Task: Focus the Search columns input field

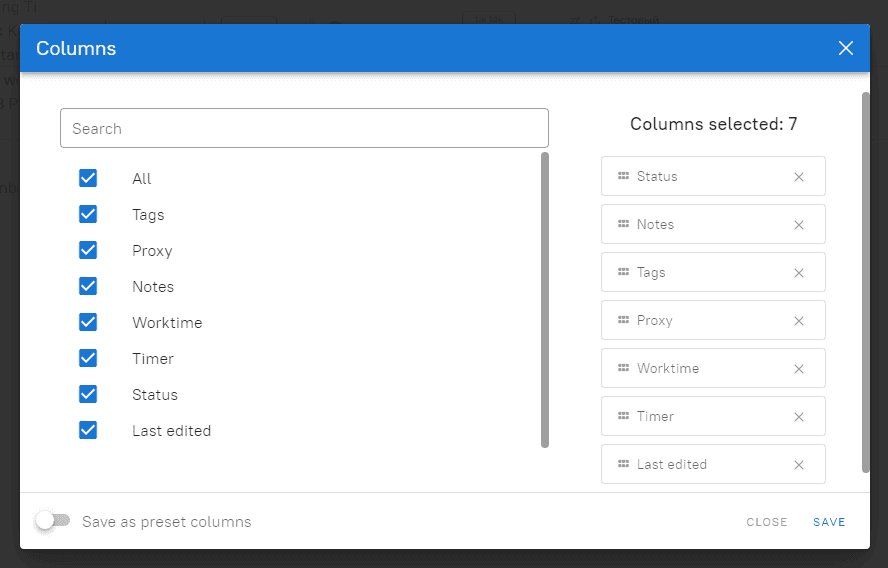Action: [x=304, y=129]
